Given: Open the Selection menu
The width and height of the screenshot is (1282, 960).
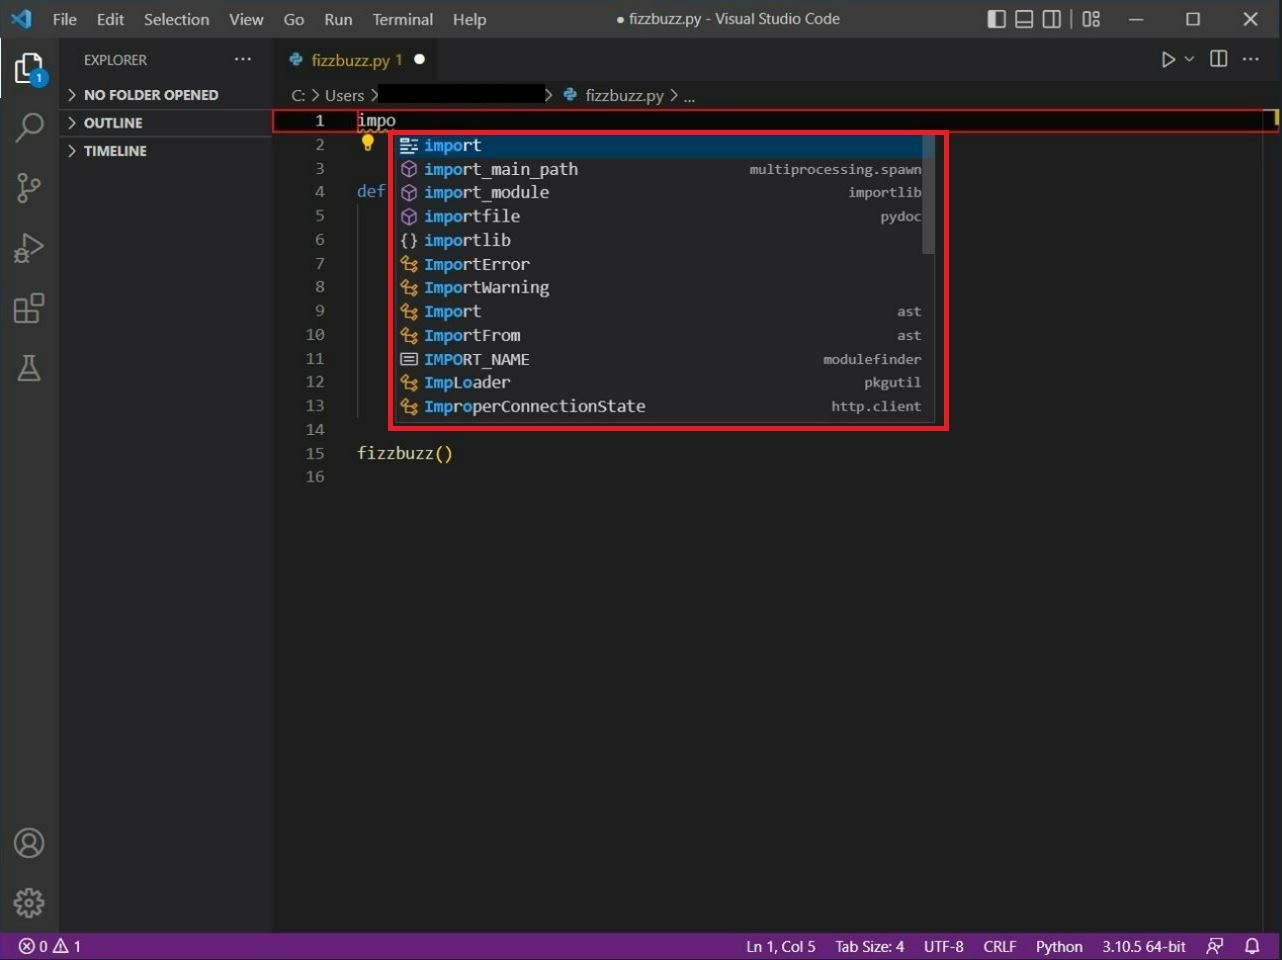Looking at the screenshot, I should 177,19.
